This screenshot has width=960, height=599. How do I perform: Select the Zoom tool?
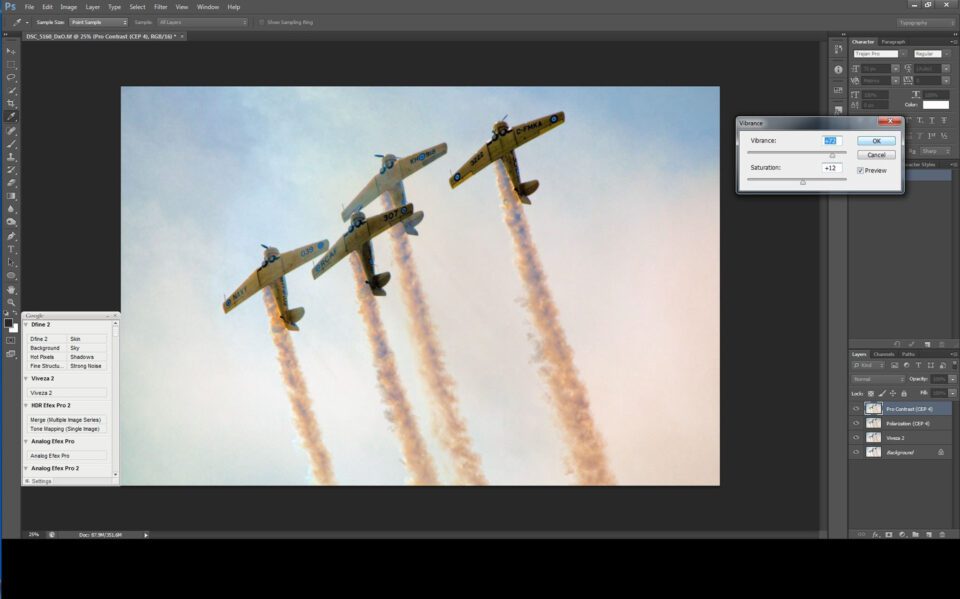[11, 302]
